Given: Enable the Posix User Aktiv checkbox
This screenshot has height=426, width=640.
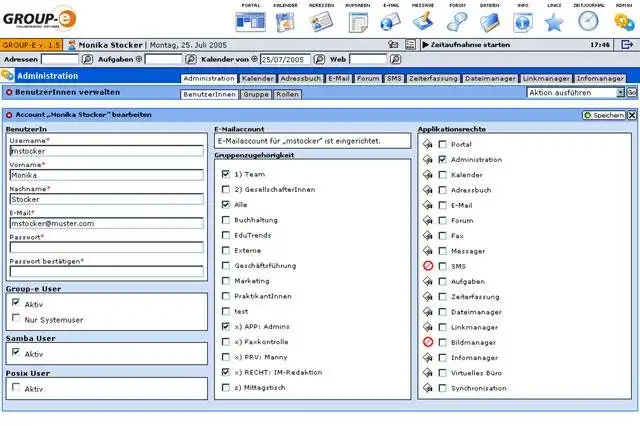Looking at the screenshot, I should (16, 387).
